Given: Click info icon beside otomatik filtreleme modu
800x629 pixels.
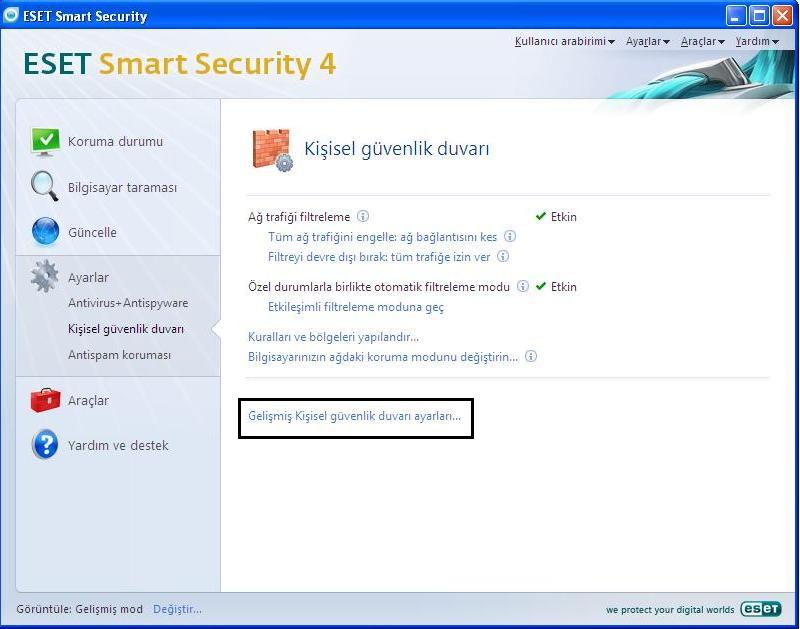Looking at the screenshot, I should click(522, 286).
